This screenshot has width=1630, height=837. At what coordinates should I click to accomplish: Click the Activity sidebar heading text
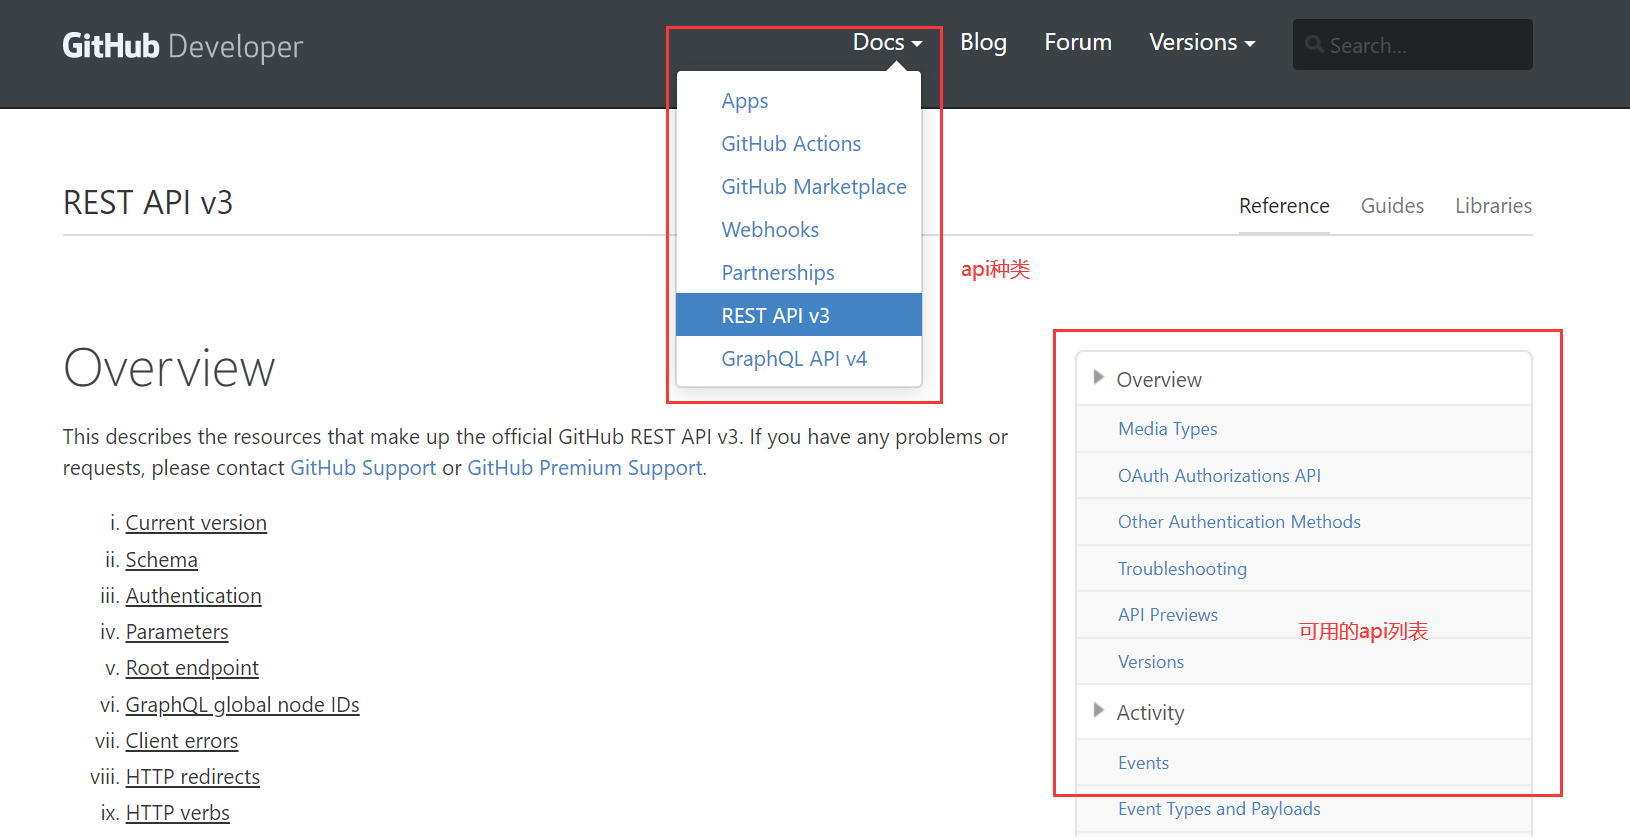[1150, 713]
